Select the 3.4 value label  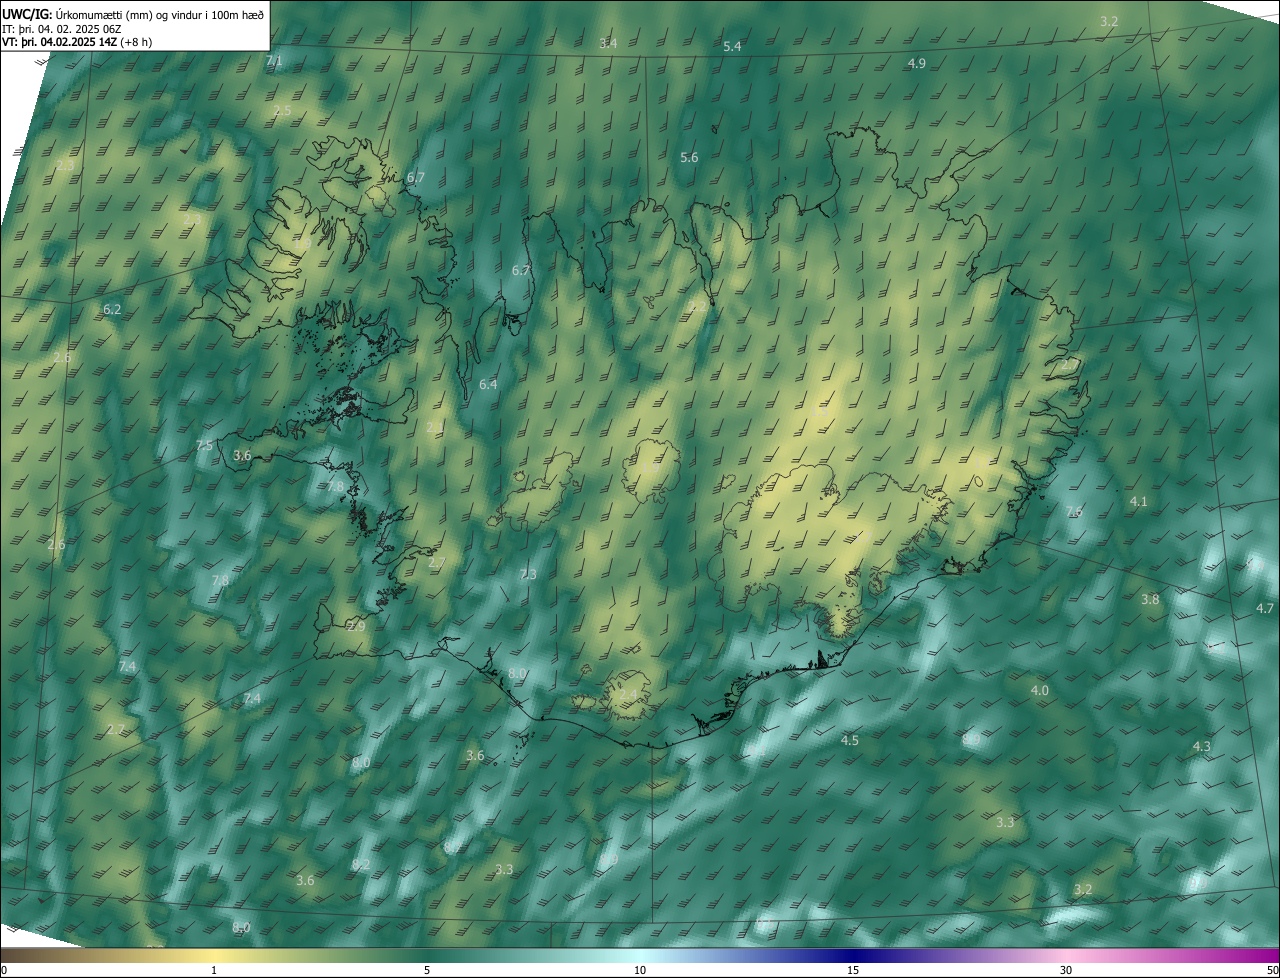pyautogui.click(x=608, y=43)
